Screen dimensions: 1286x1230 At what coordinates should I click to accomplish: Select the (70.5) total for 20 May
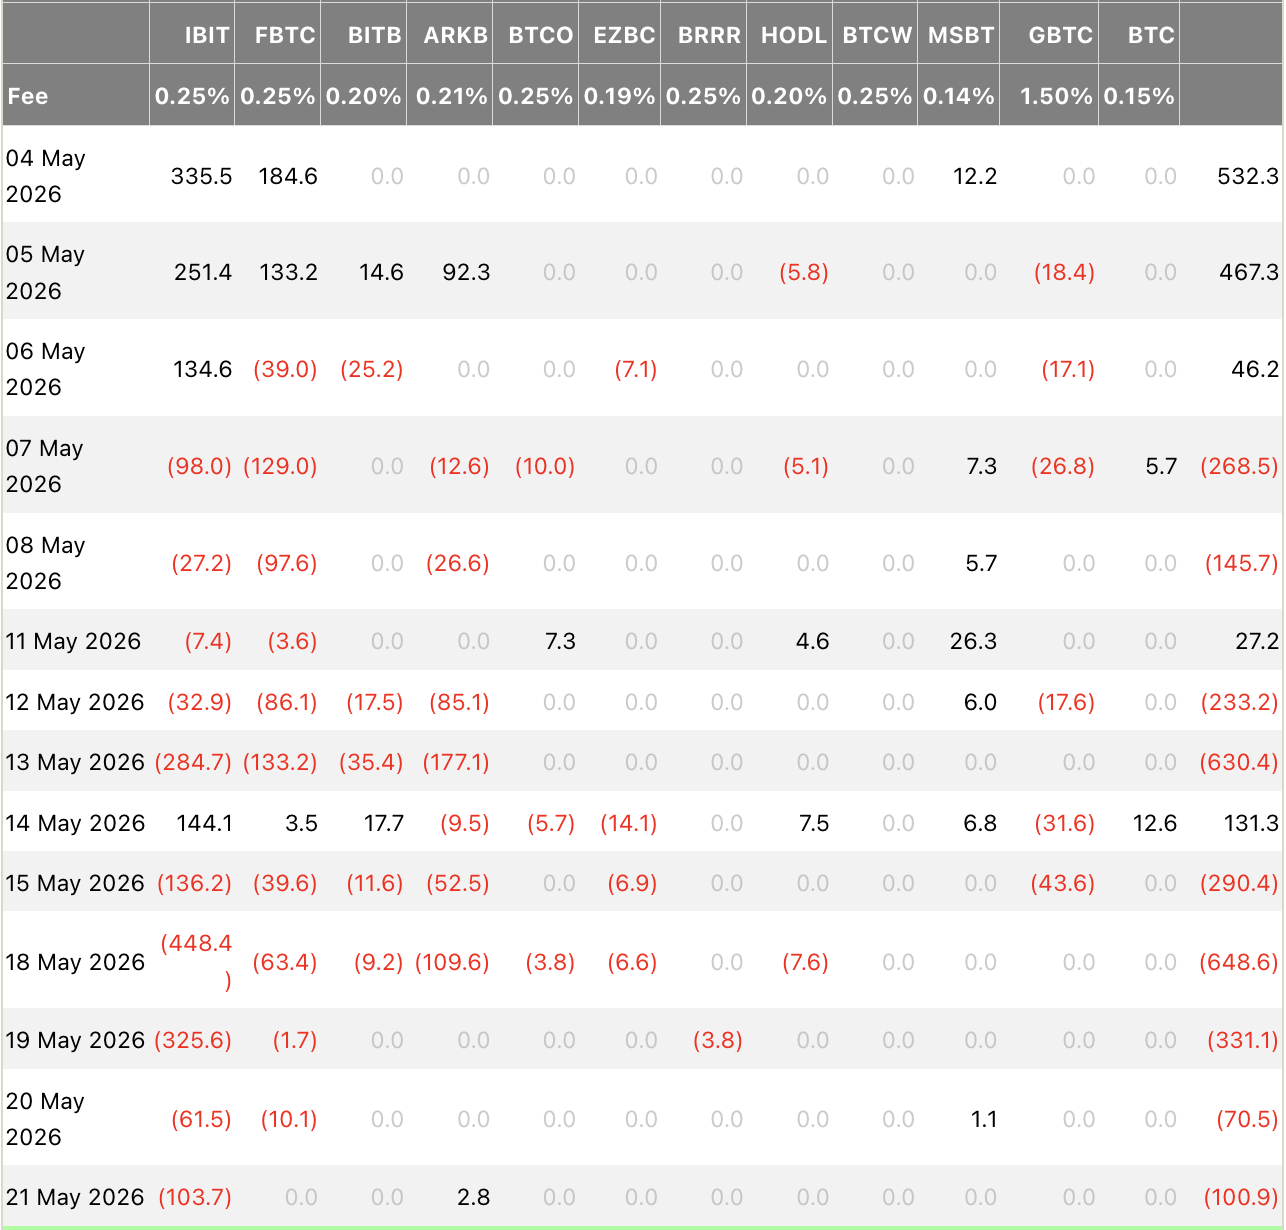pos(1248,1119)
